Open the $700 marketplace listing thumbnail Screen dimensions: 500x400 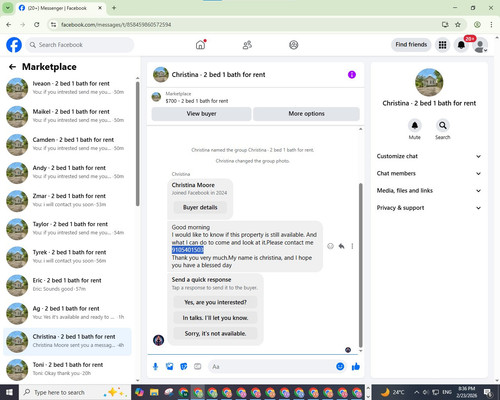(x=156, y=97)
